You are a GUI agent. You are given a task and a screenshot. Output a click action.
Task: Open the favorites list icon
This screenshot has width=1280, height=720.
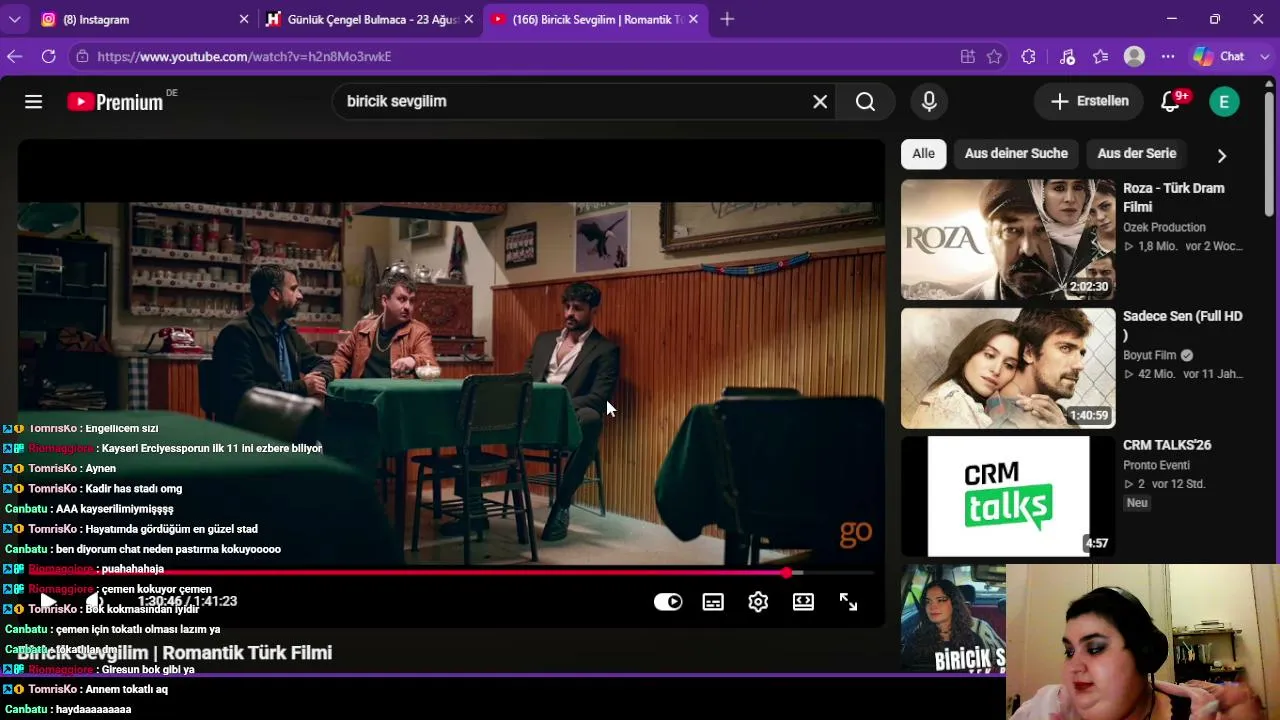click(x=1101, y=57)
